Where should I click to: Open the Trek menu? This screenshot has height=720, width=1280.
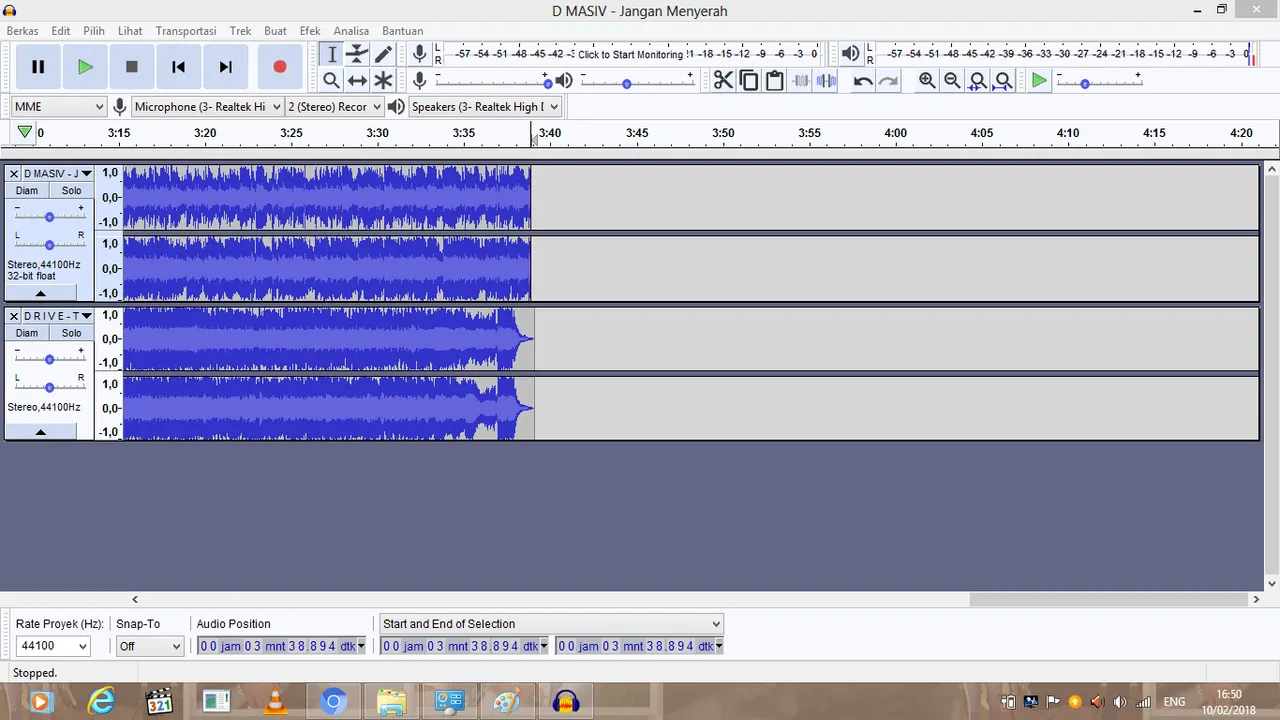tap(240, 31)
